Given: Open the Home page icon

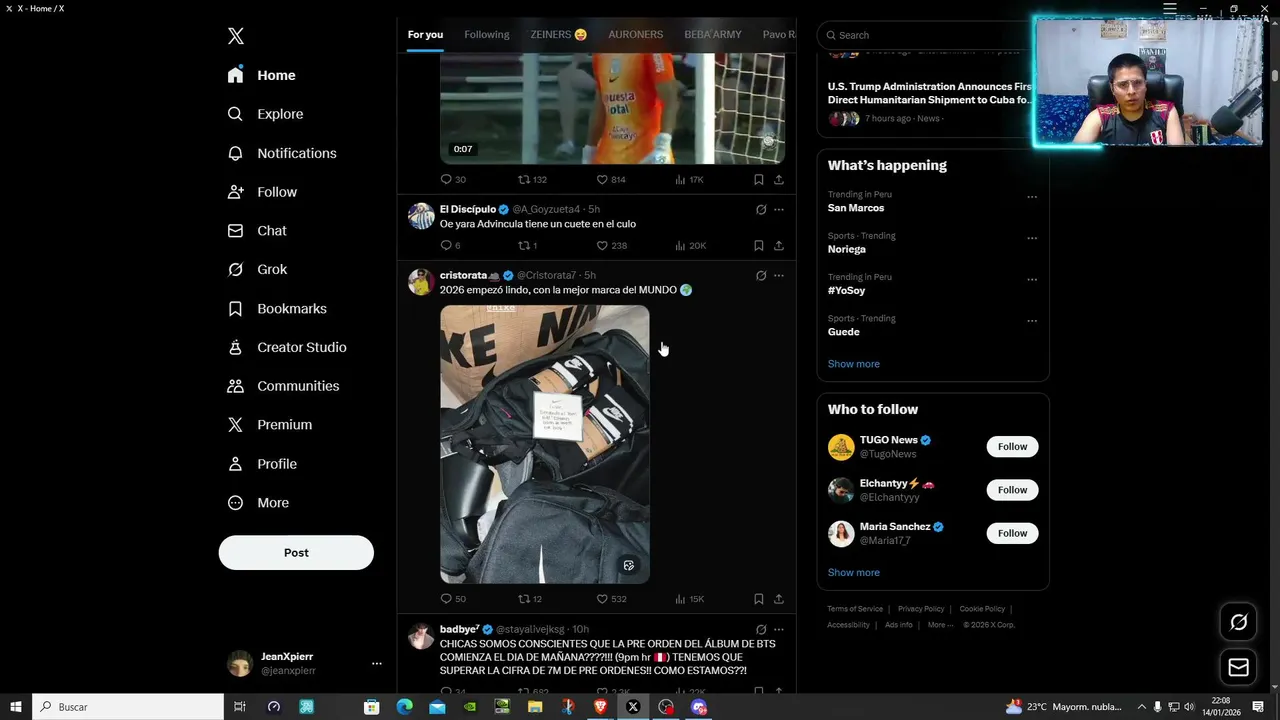Looking at the screenshot, I should click(x=235, y=75).
